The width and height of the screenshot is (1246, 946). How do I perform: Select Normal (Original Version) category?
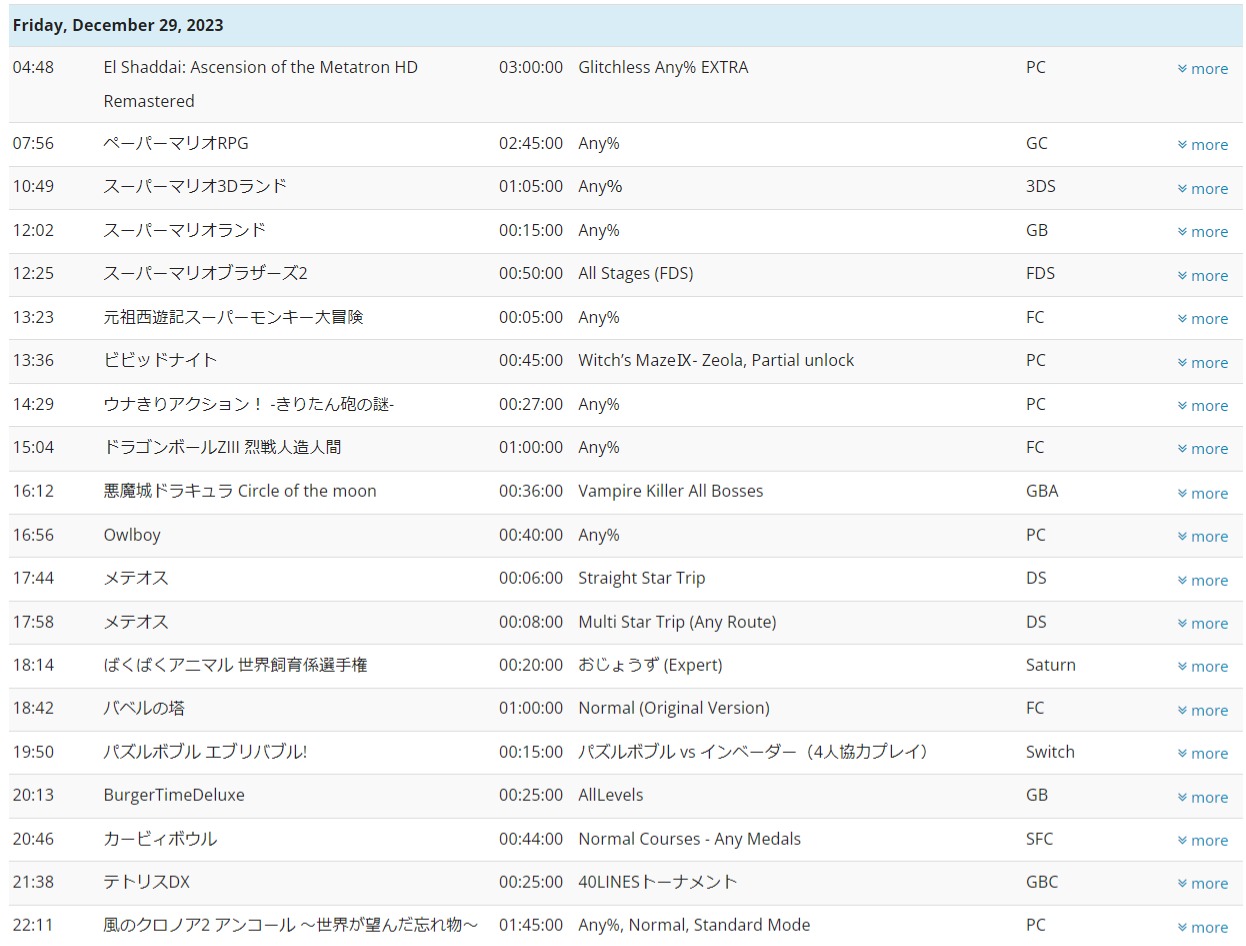point(674,708)
